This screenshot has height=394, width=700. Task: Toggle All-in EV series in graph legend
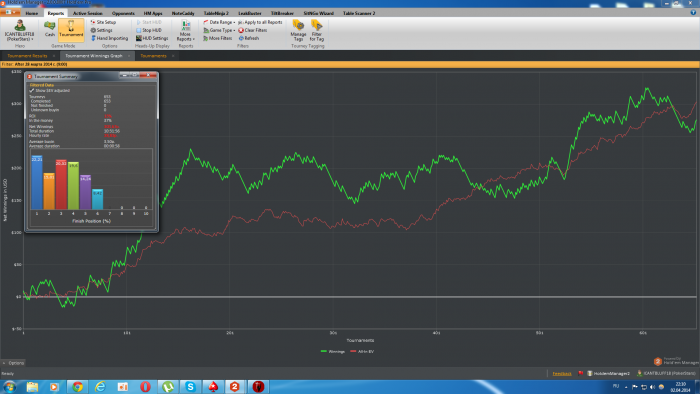coord(362,352)
